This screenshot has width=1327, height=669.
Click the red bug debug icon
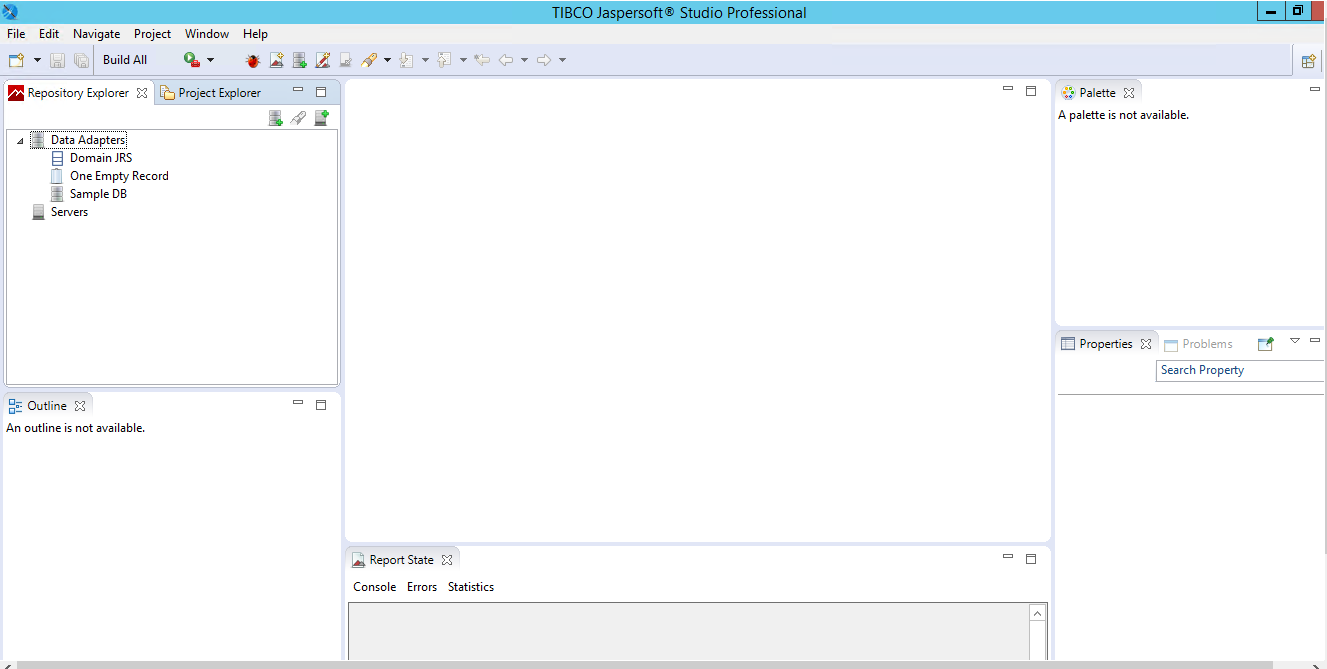tap(252, 60)
